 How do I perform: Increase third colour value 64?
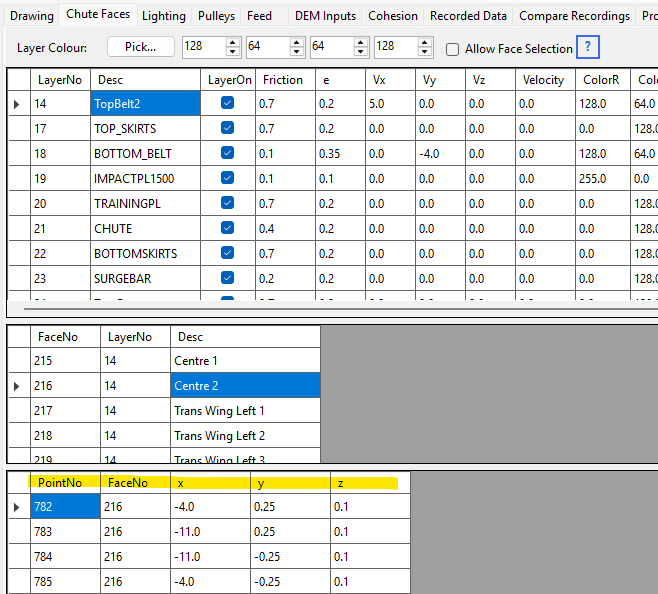pos(360,42)
